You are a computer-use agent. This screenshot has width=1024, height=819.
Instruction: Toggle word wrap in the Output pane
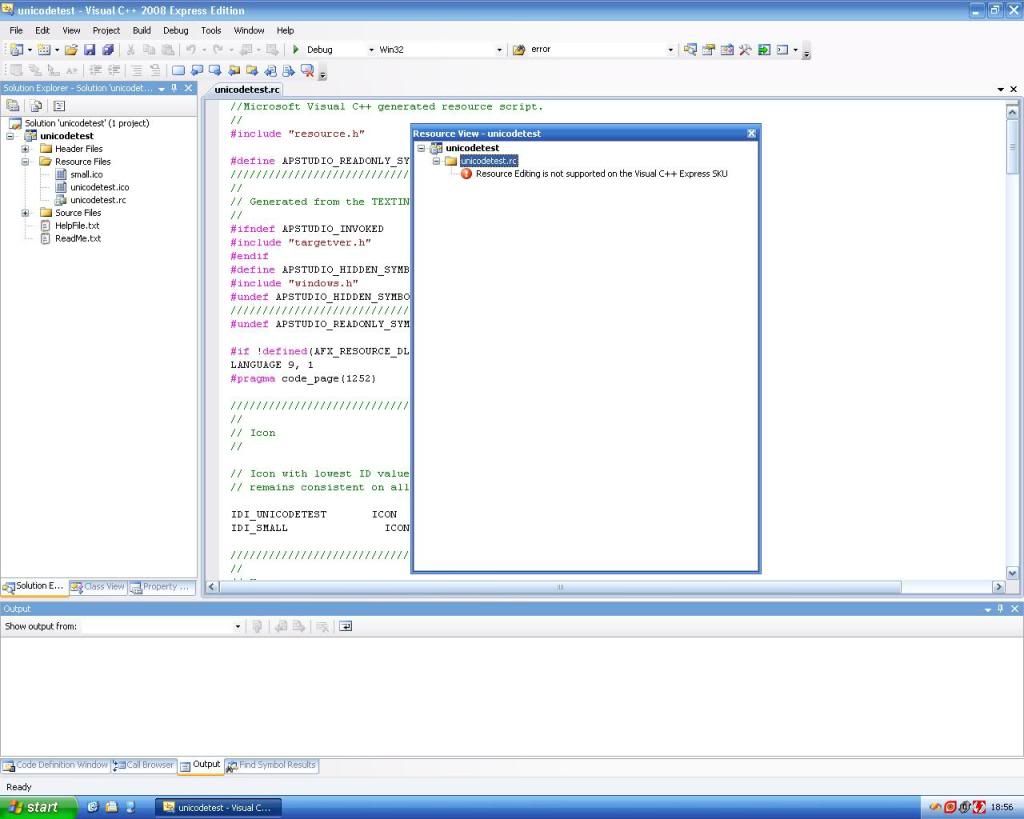pyautogui.click(x=345, y=626)
